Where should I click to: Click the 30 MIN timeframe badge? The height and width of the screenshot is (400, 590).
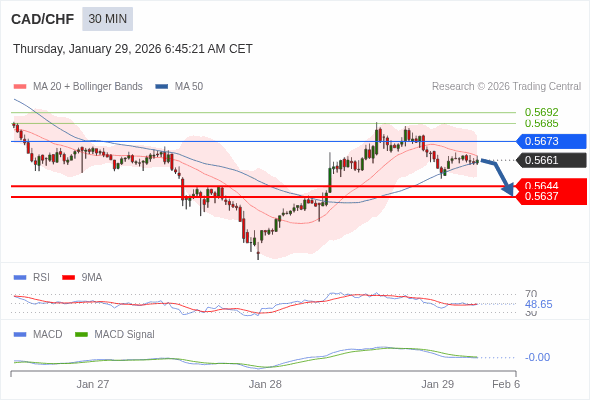(108, 19)
